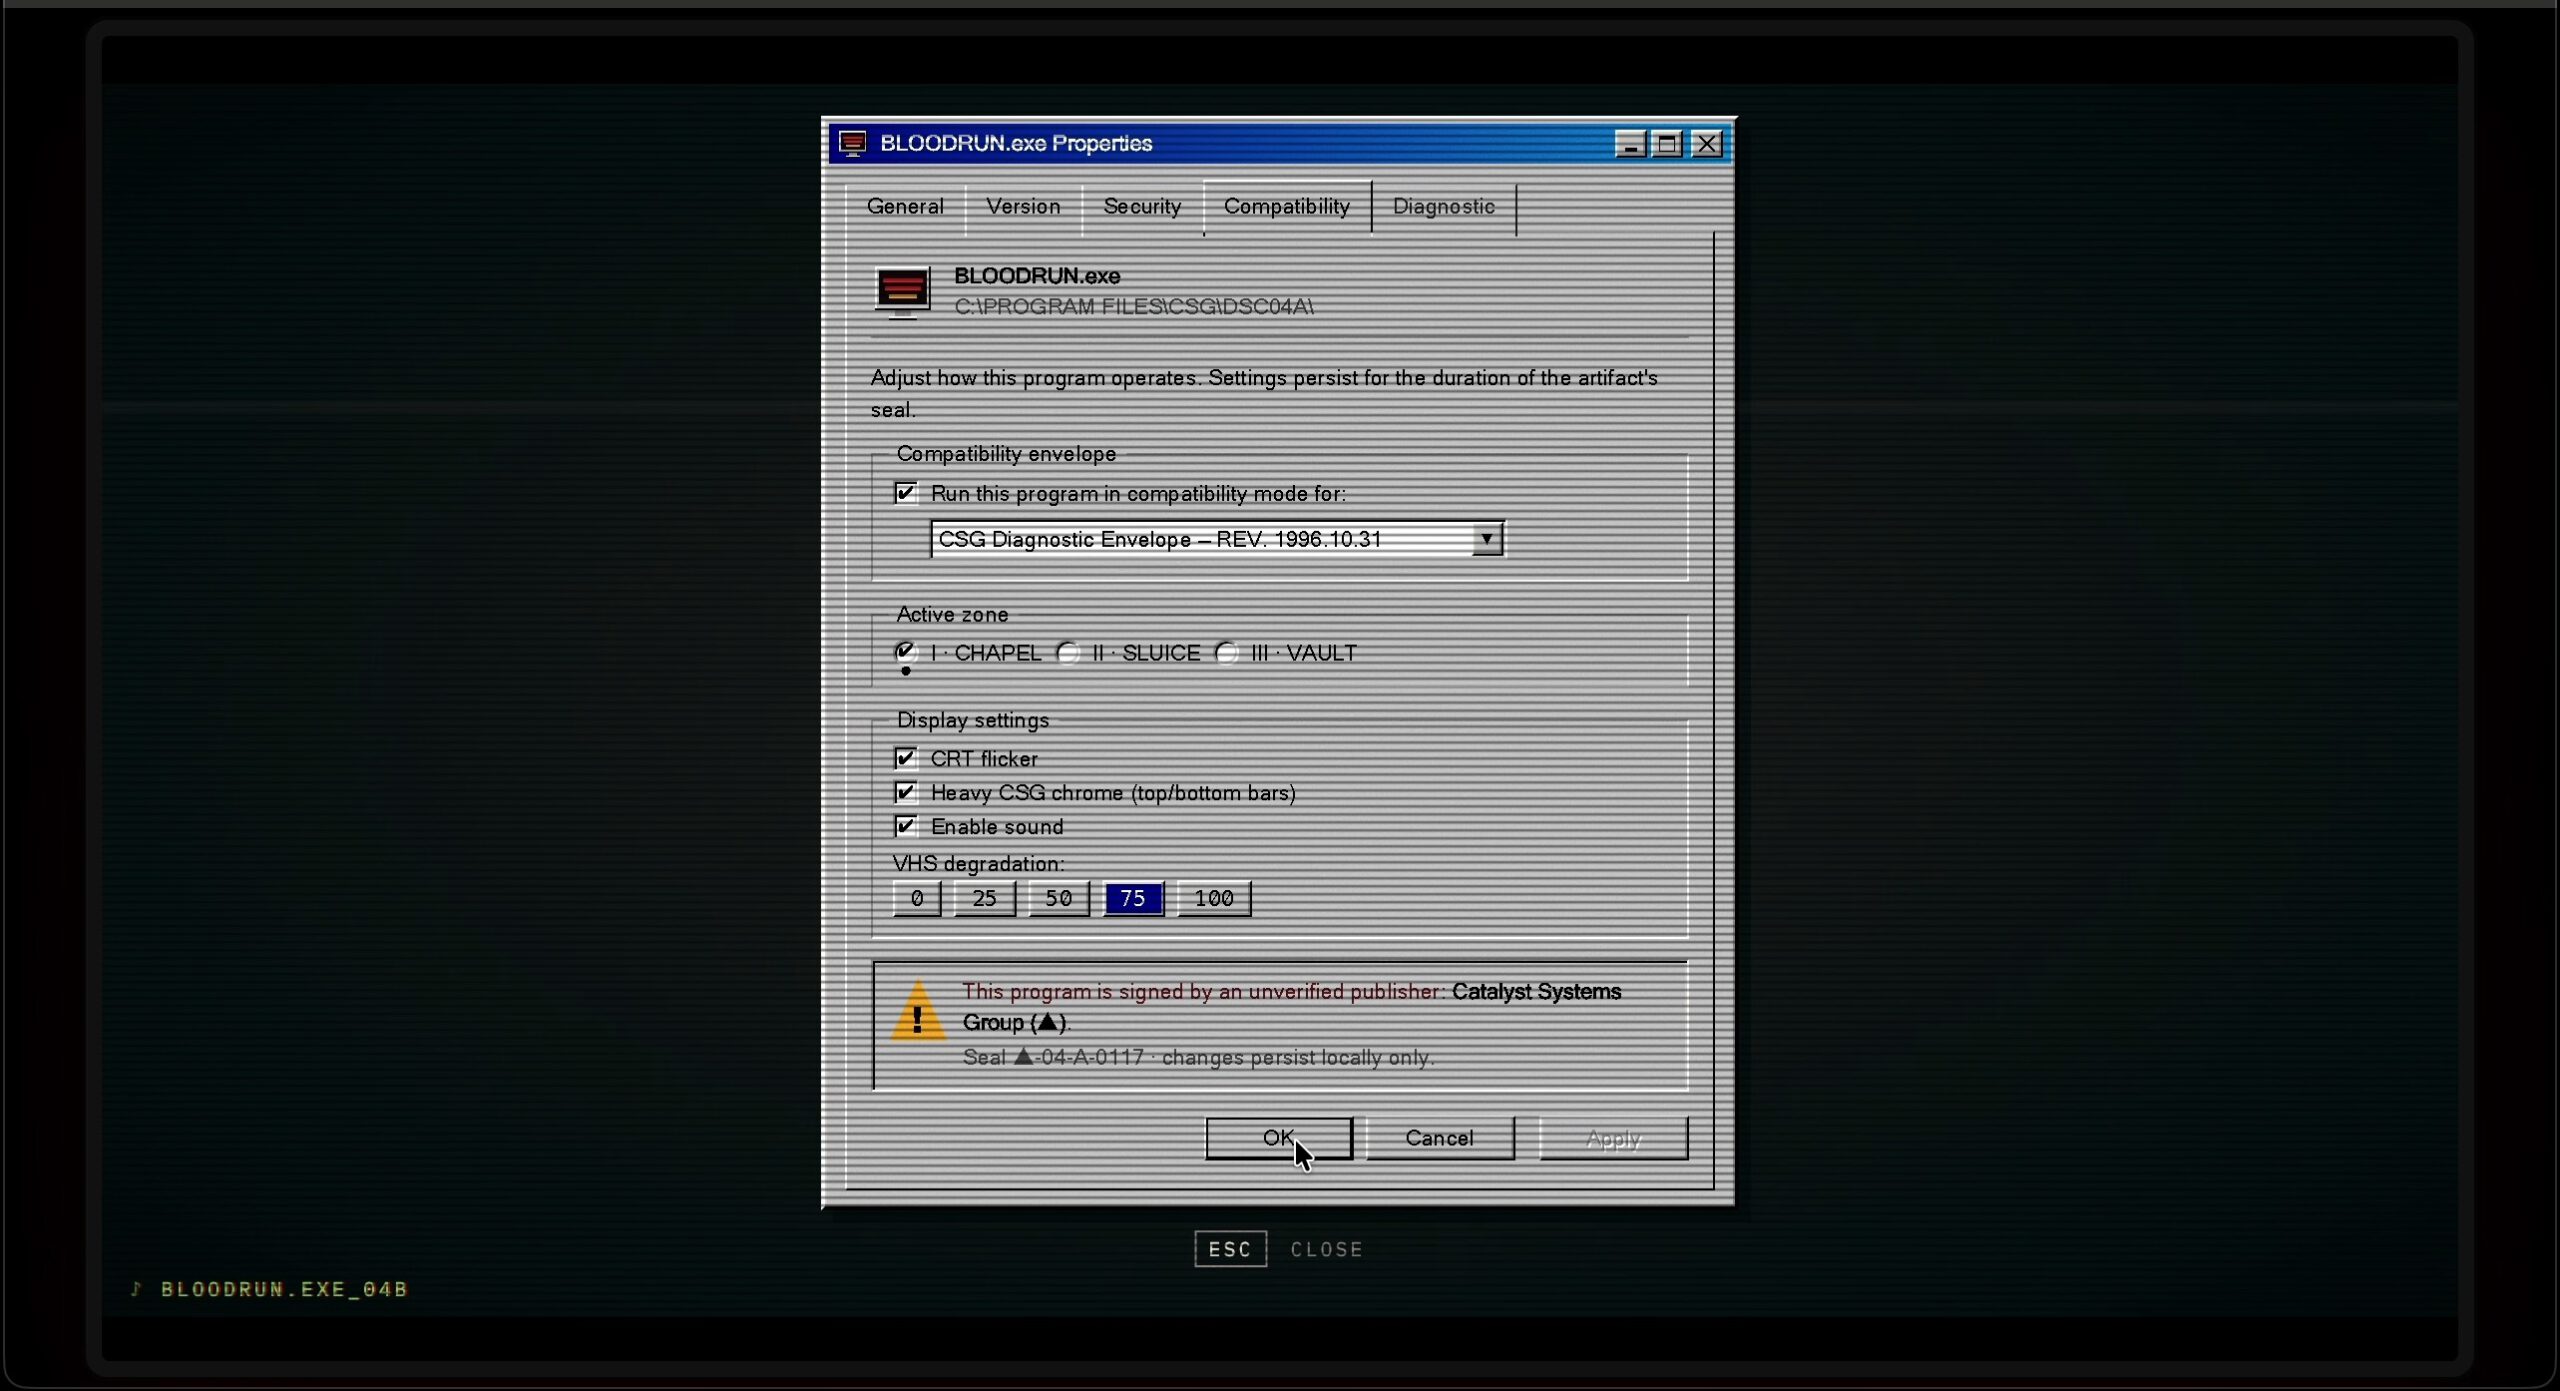Click the OK button

1279,1138
